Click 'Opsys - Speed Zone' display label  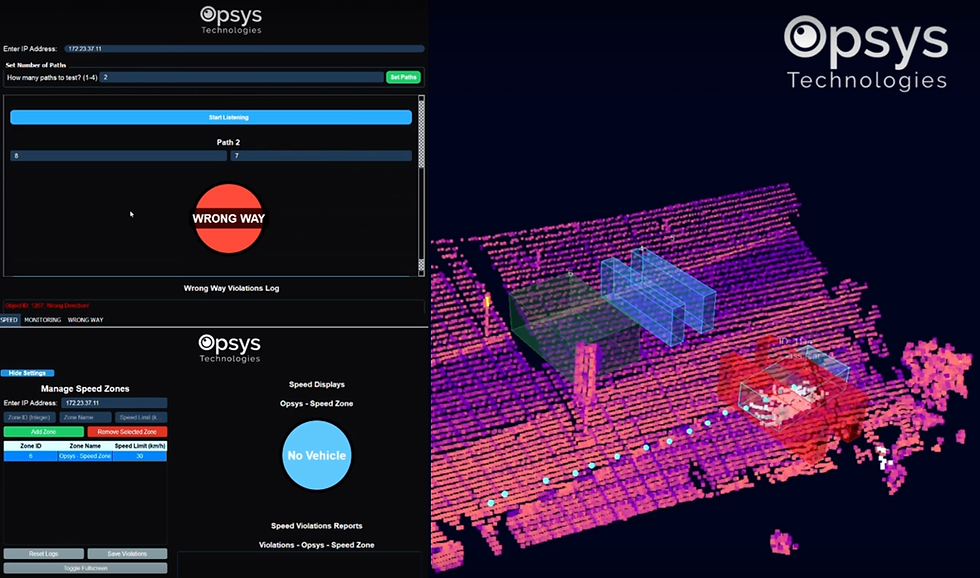[x=317, y=404]
